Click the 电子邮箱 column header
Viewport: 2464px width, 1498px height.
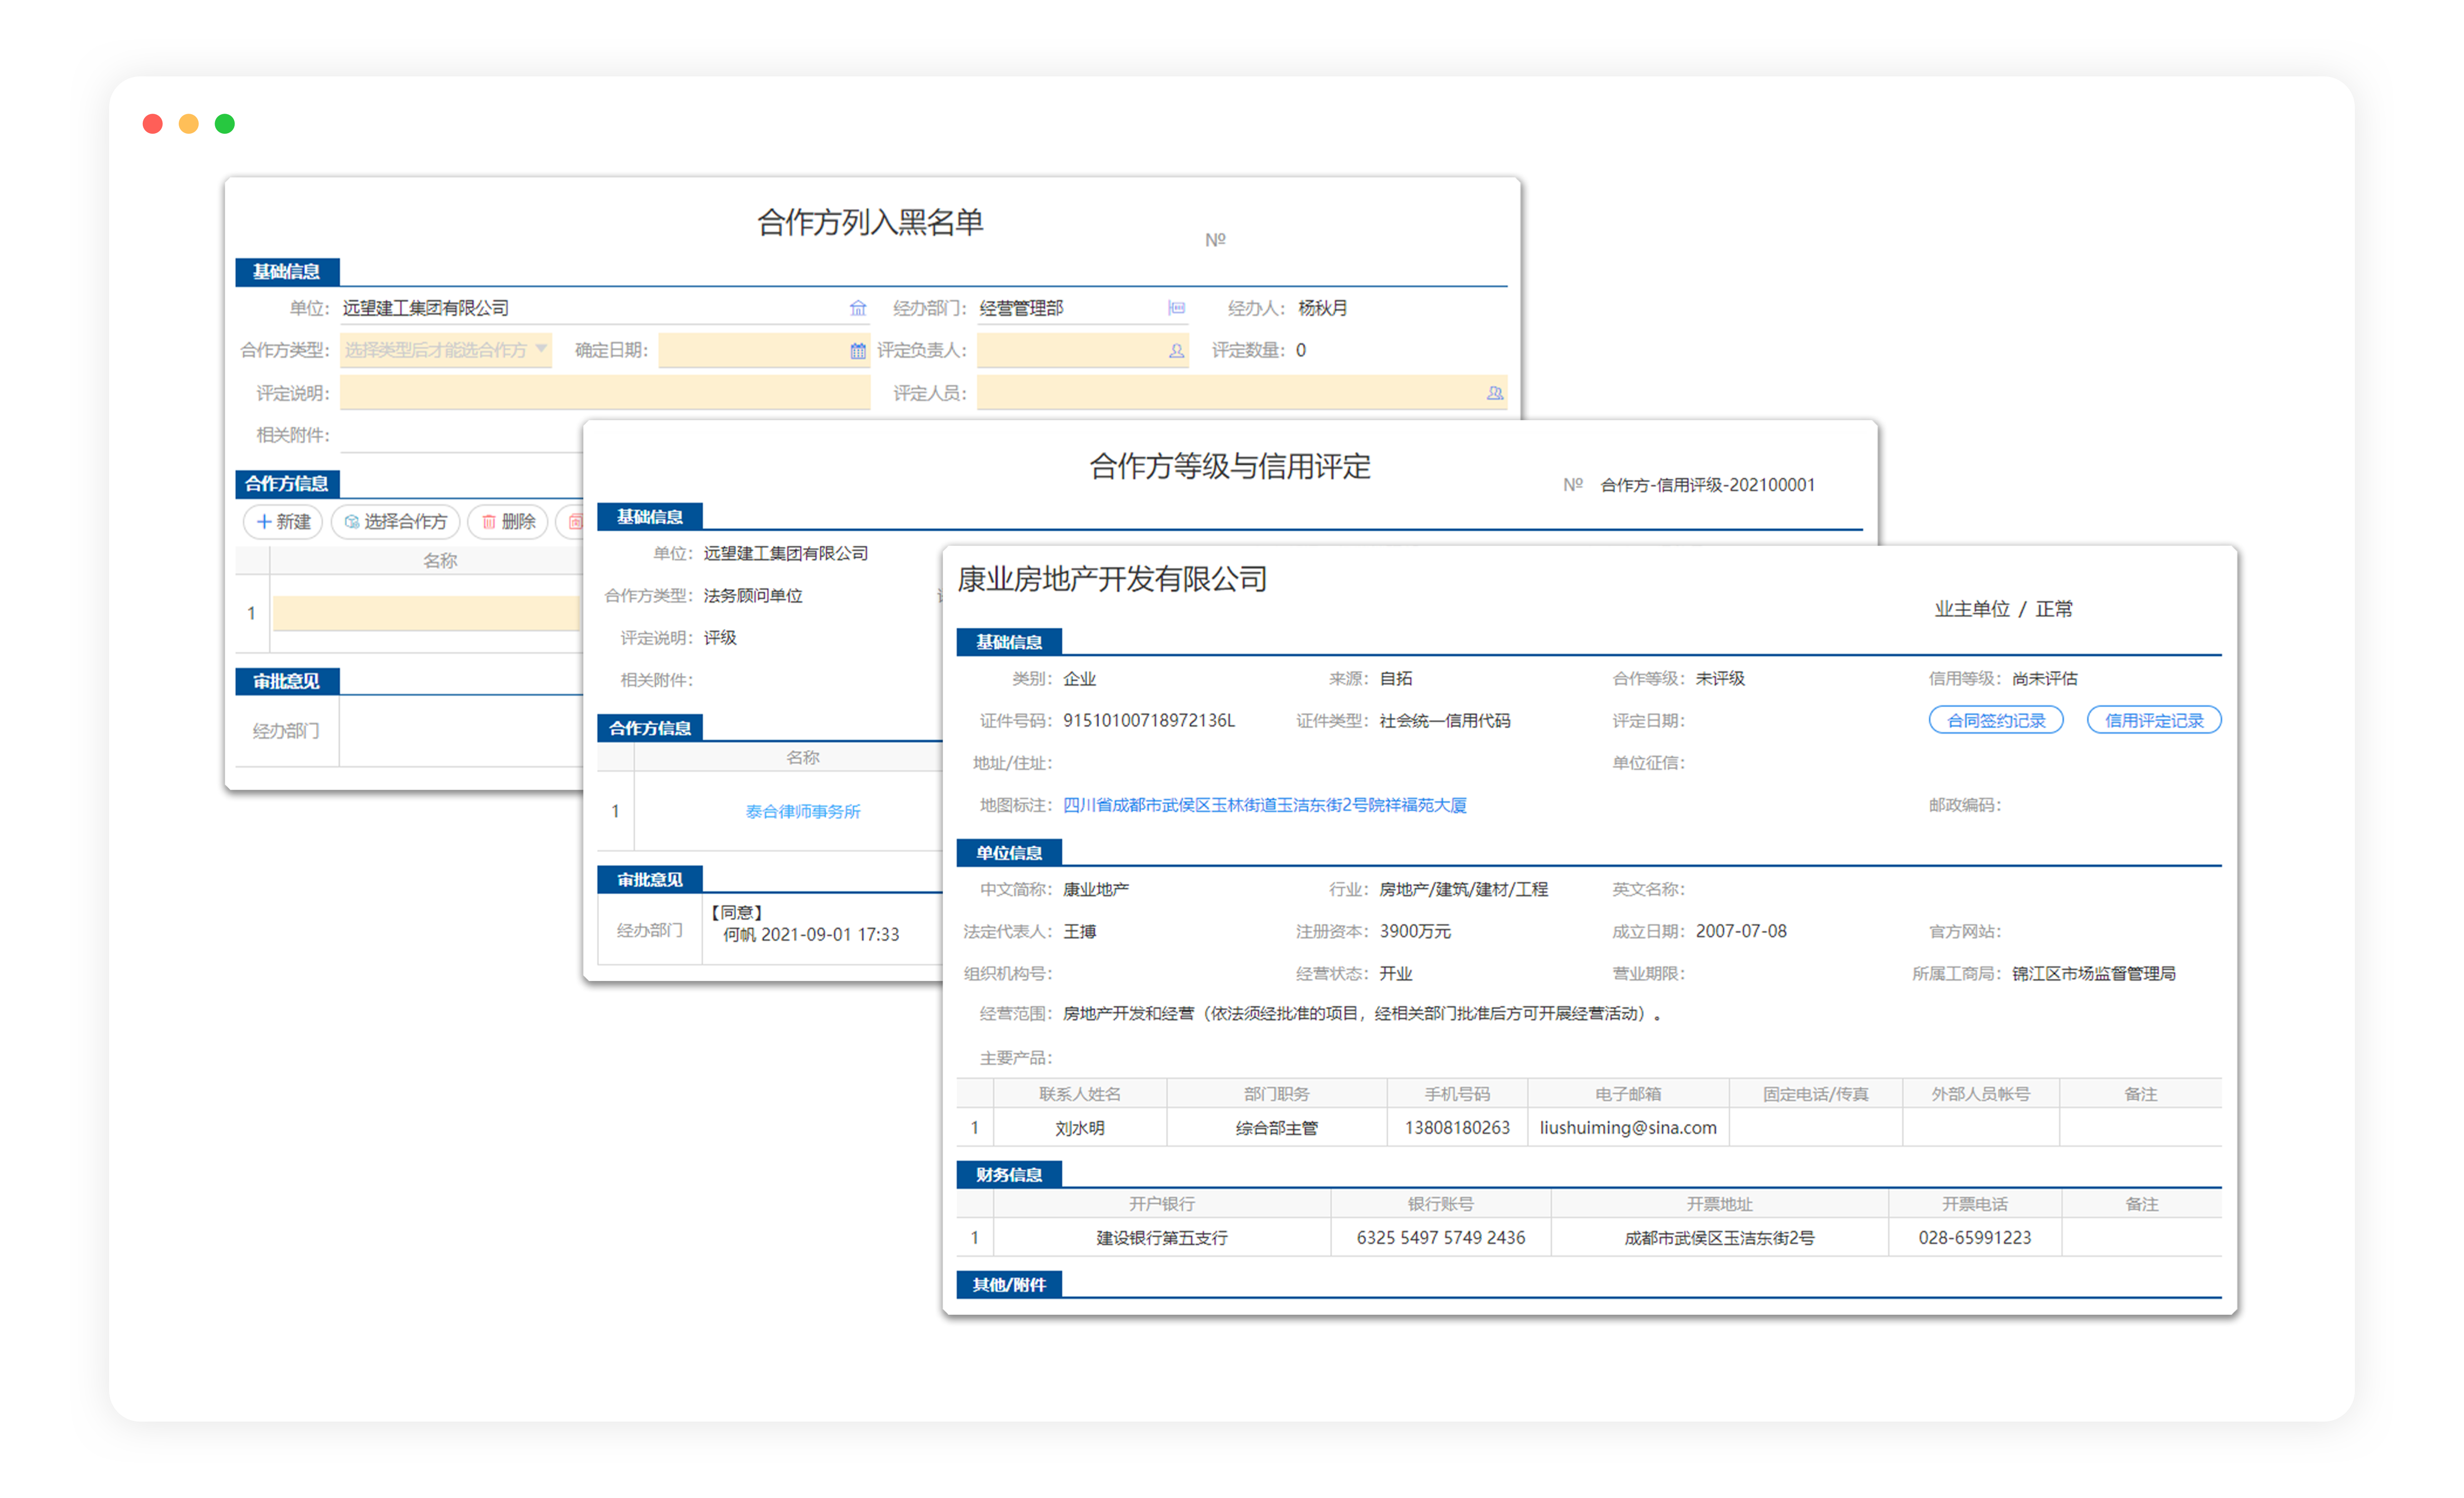(1628, 1094)
